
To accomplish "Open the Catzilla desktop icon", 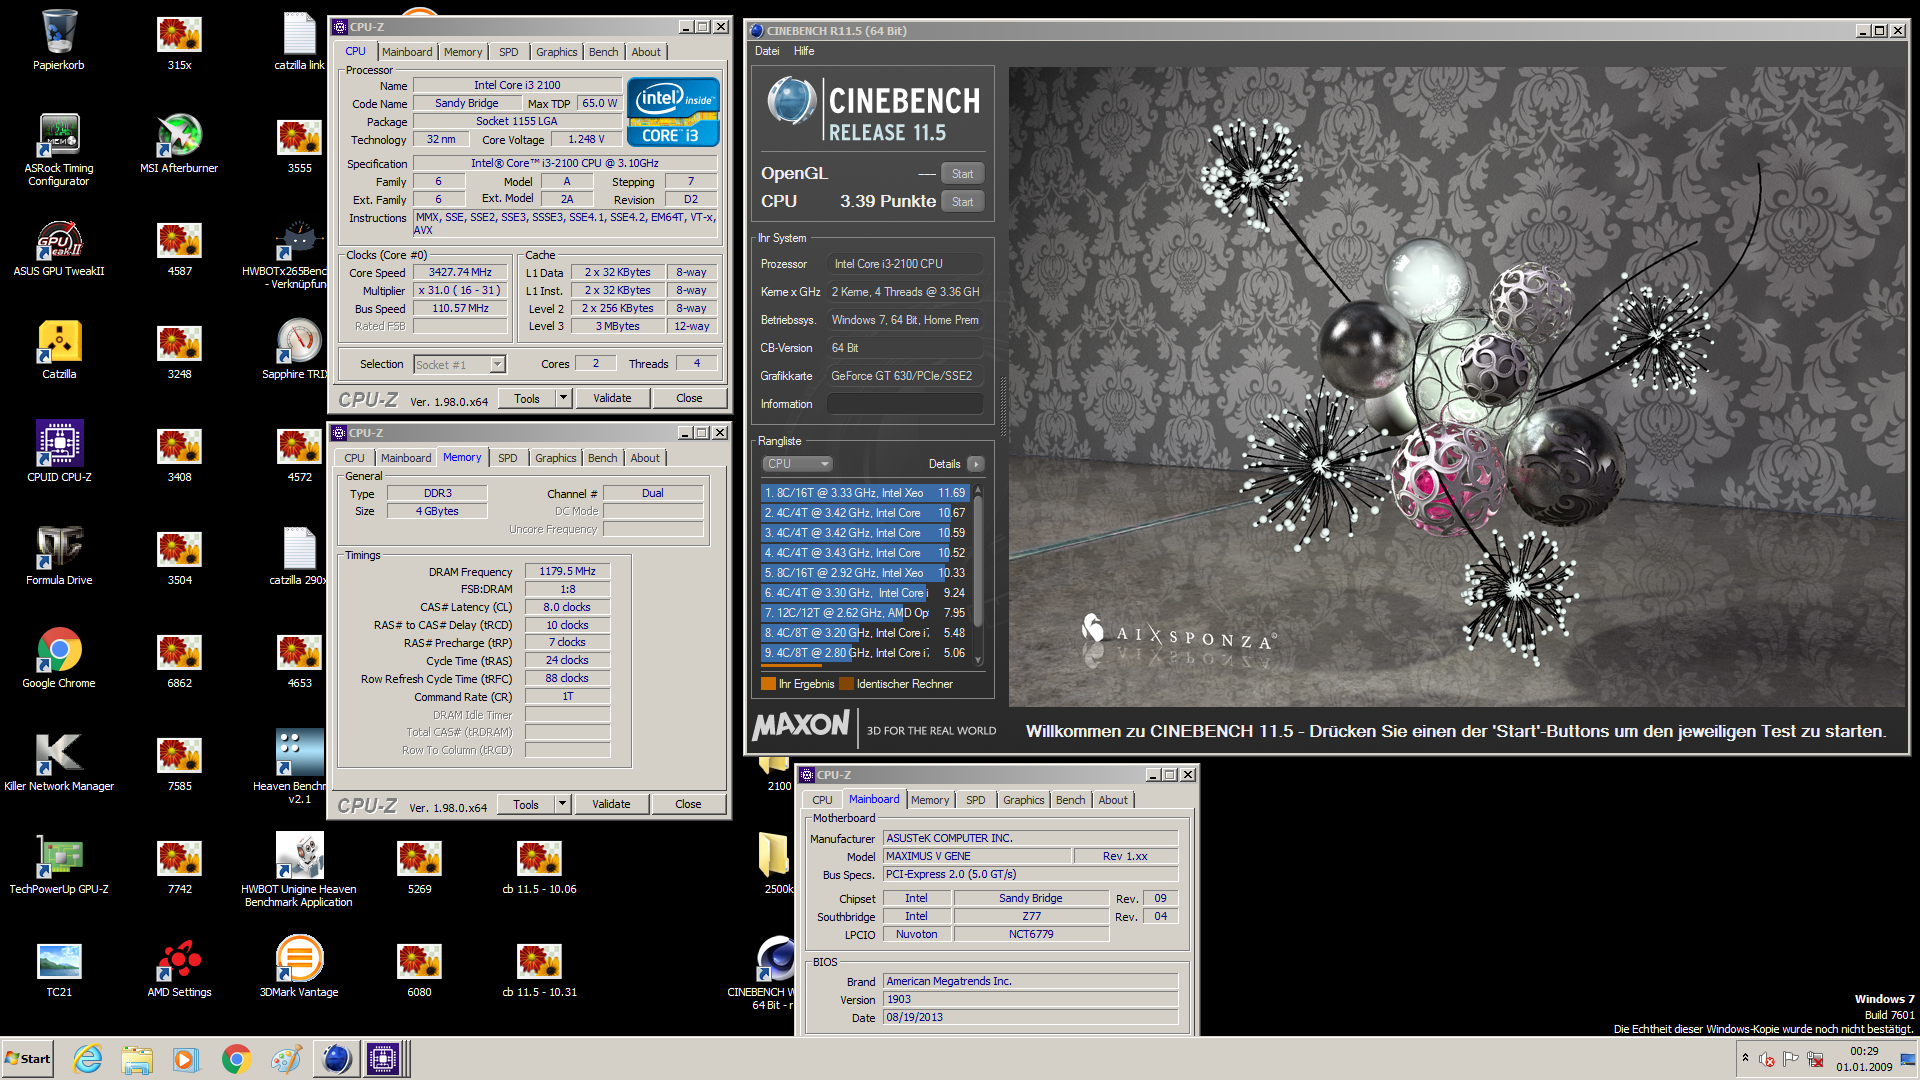I will (x=59, y=350).
